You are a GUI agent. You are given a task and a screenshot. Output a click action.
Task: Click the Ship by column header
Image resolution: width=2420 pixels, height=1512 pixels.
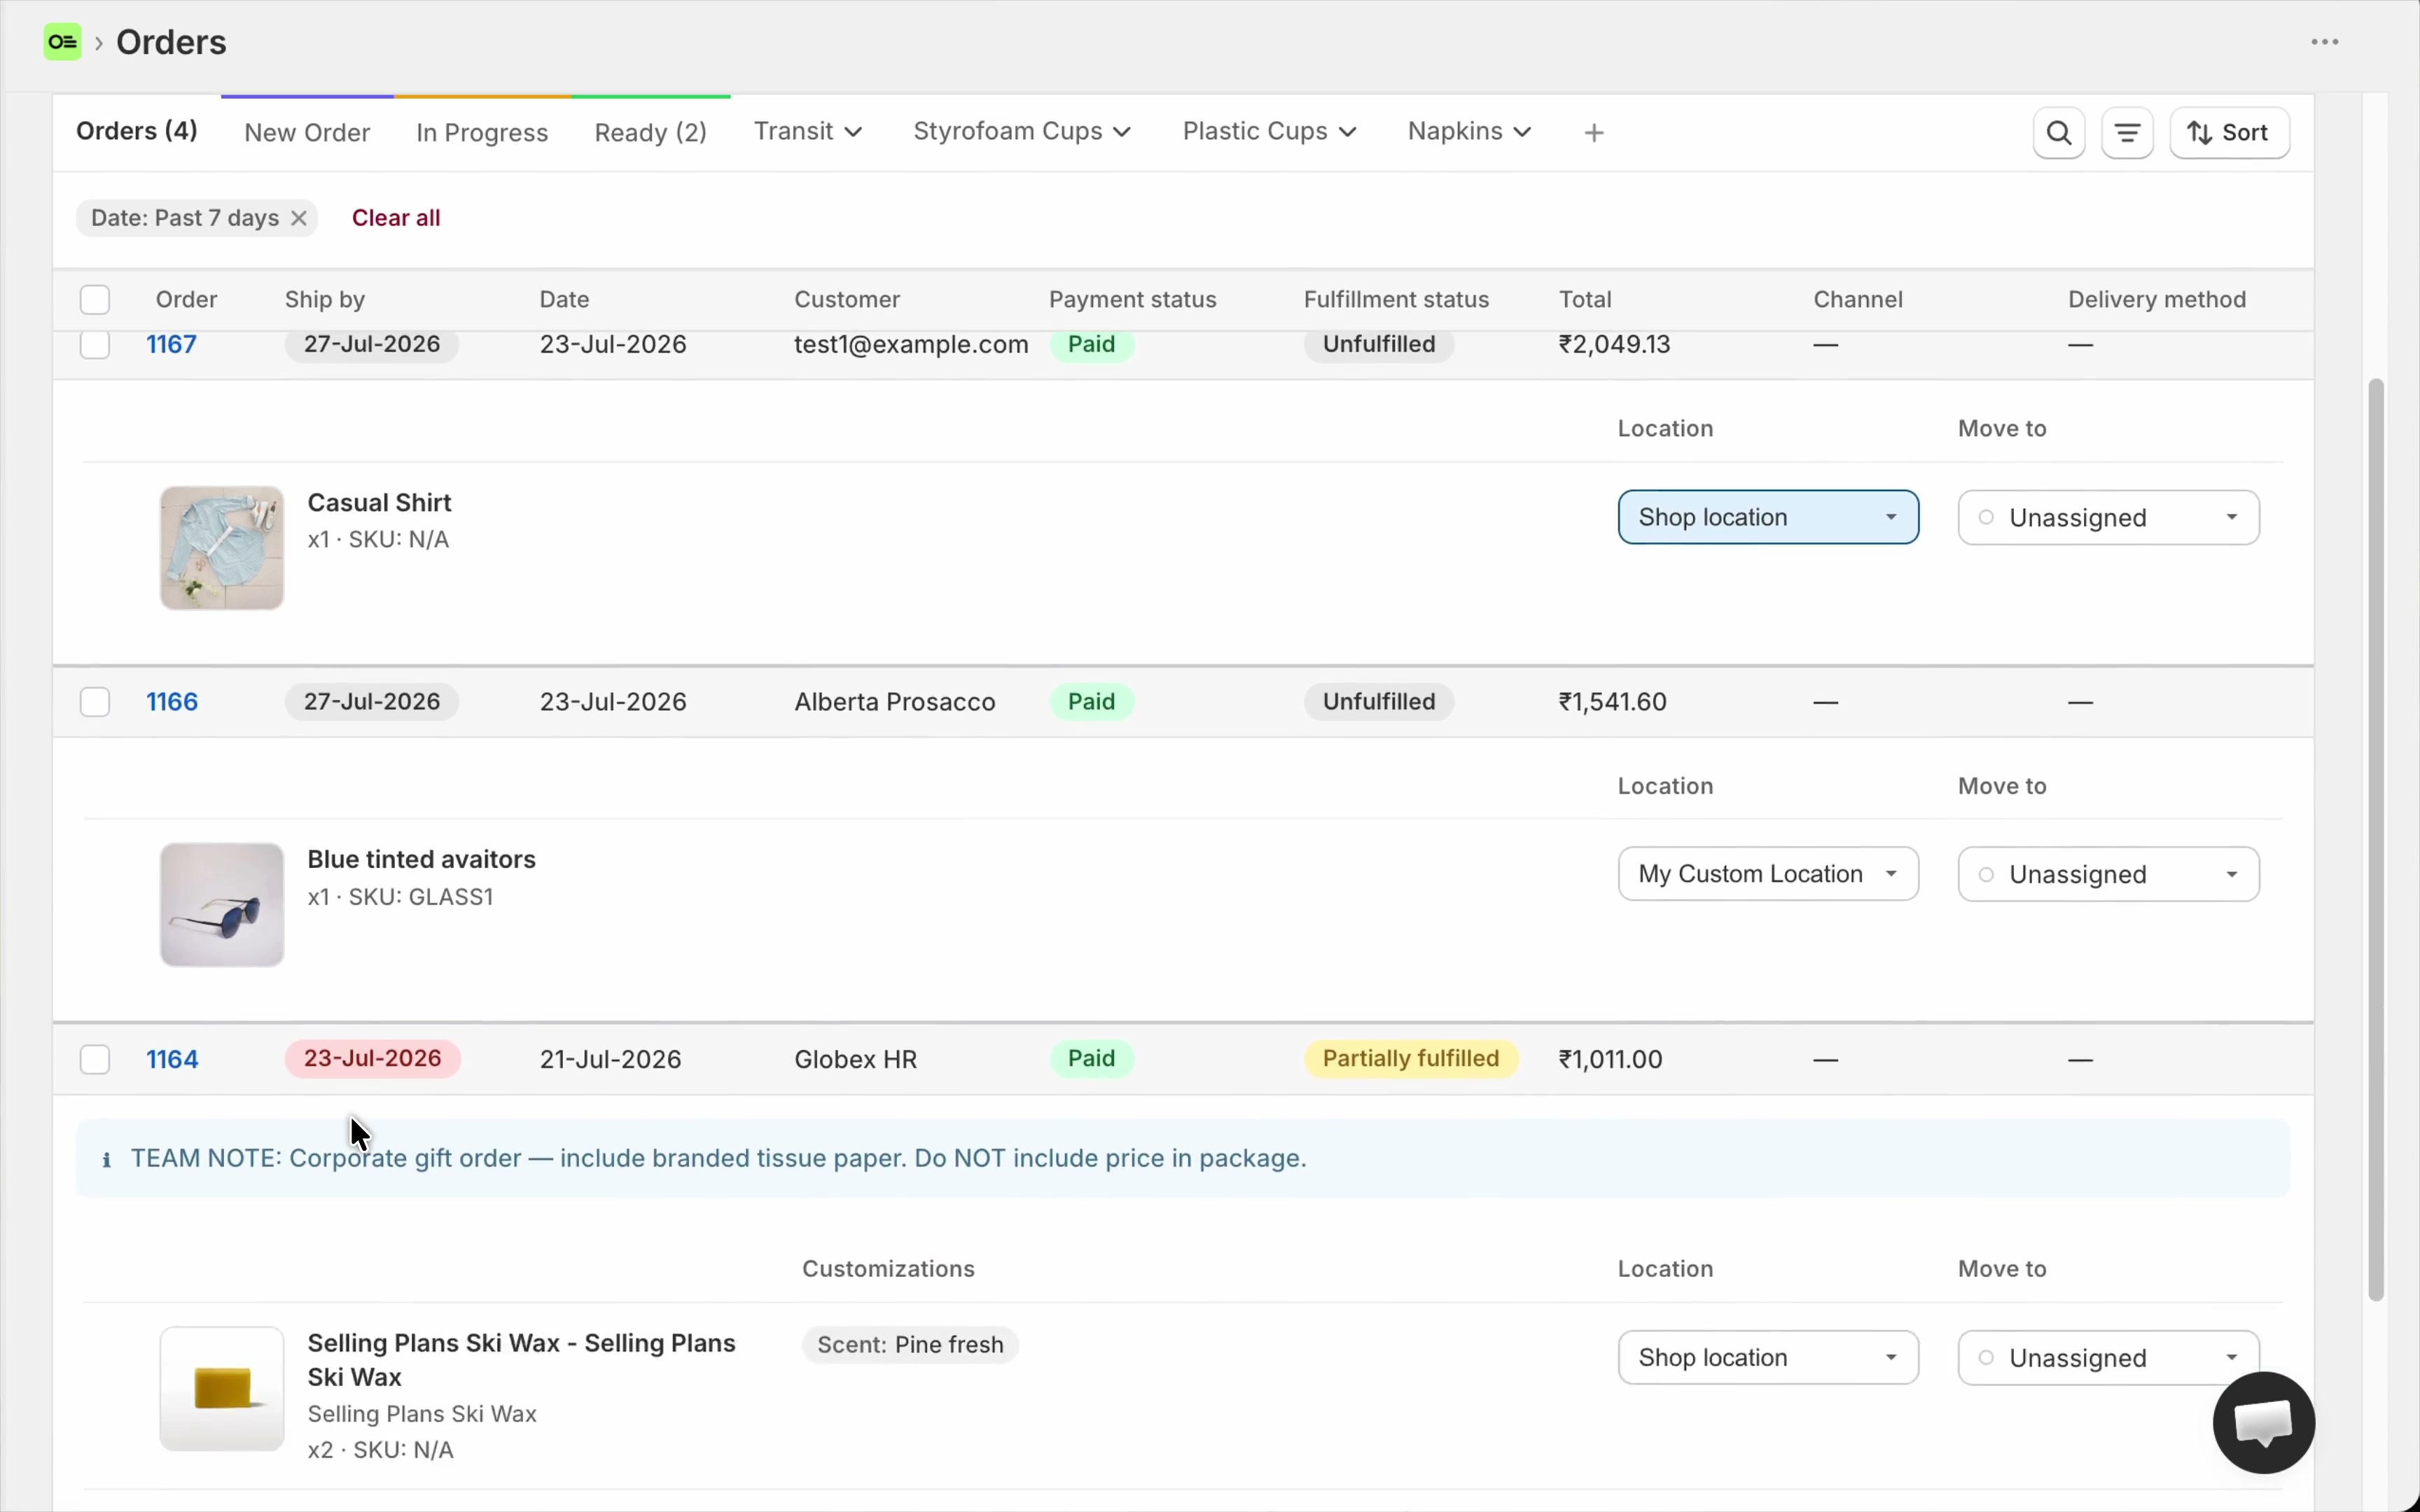(x=325, y=300)
